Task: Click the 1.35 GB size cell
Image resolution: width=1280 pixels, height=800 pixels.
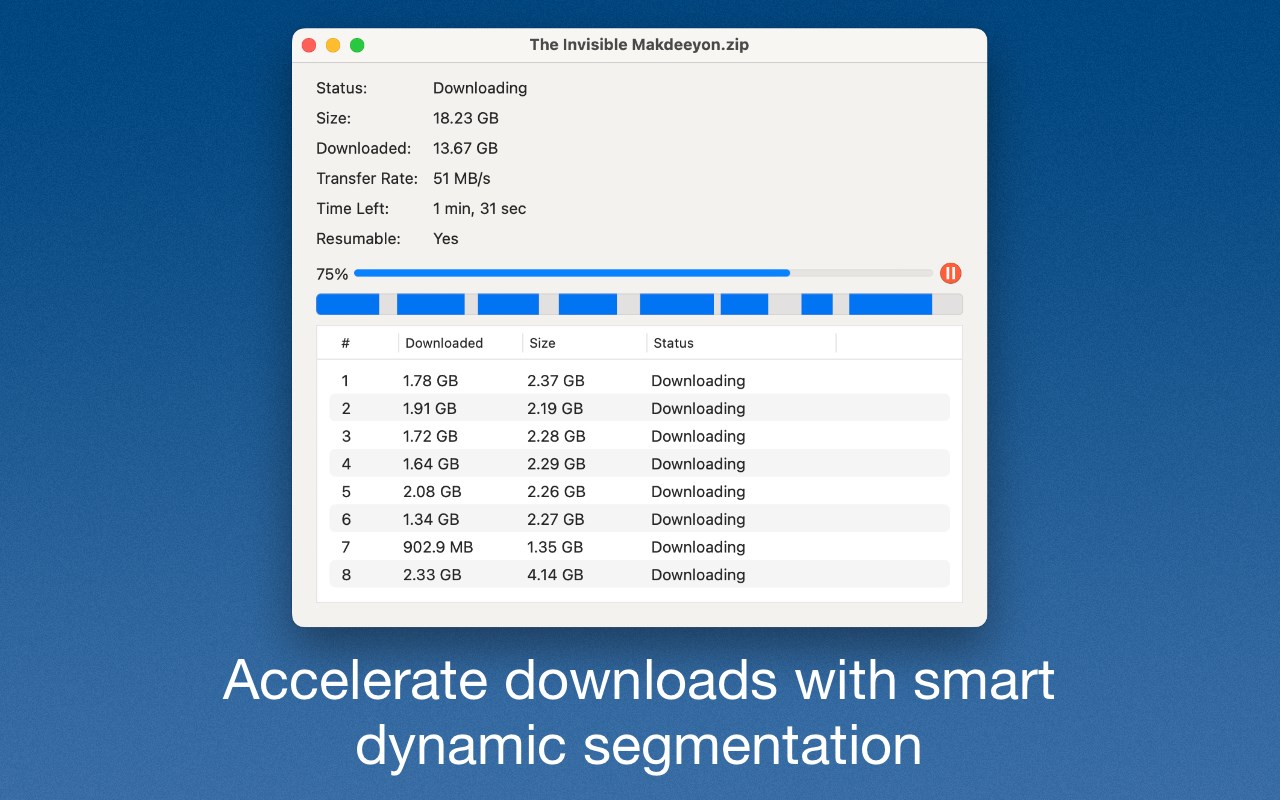Action: click(x=555, y=547)
